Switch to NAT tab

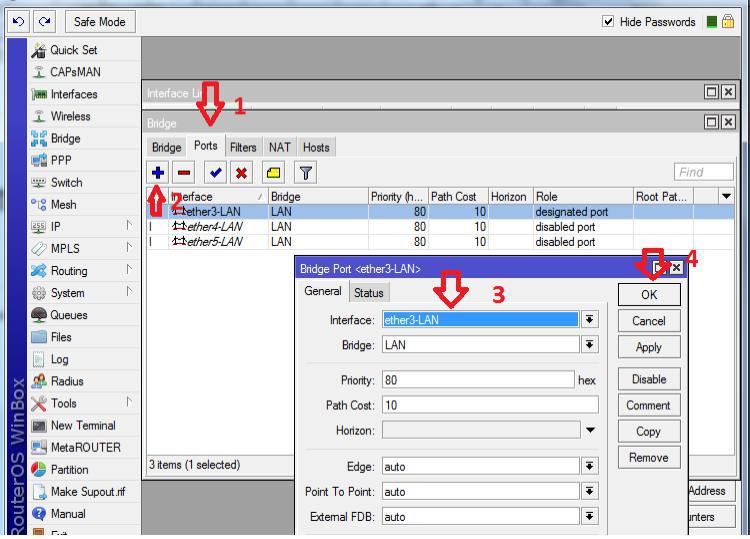click(x=280, y=147)
